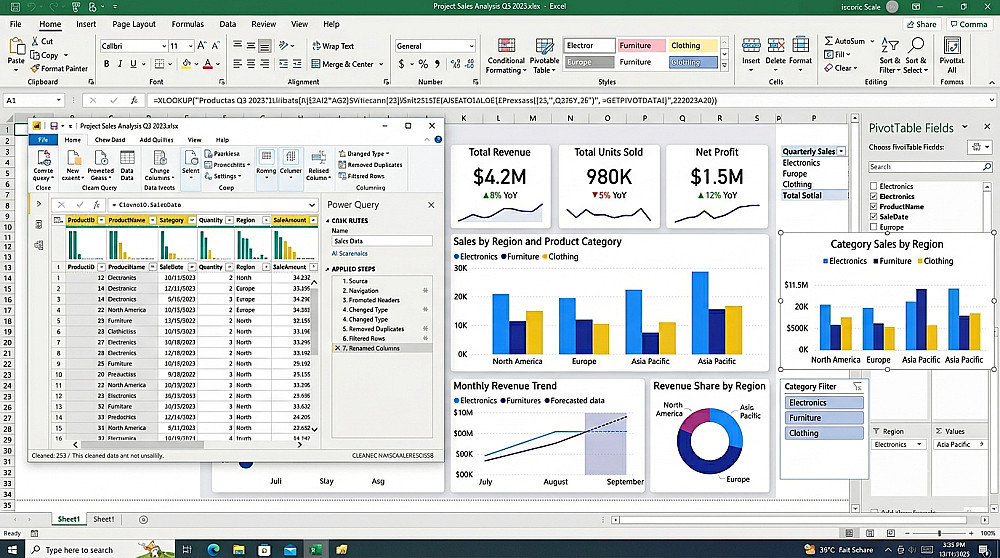This screenshot has width=1000, height=558.
Task: Click the Wrap Text icon
Action: pos(316,46)
